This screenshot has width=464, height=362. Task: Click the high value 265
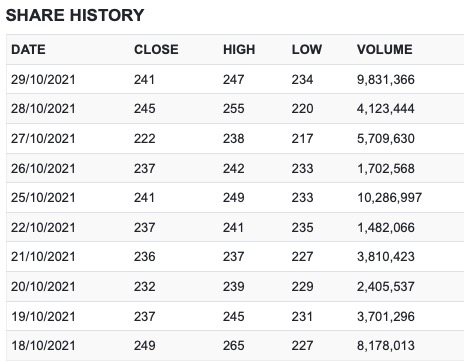pyautogui.click(x=234, y=346)
